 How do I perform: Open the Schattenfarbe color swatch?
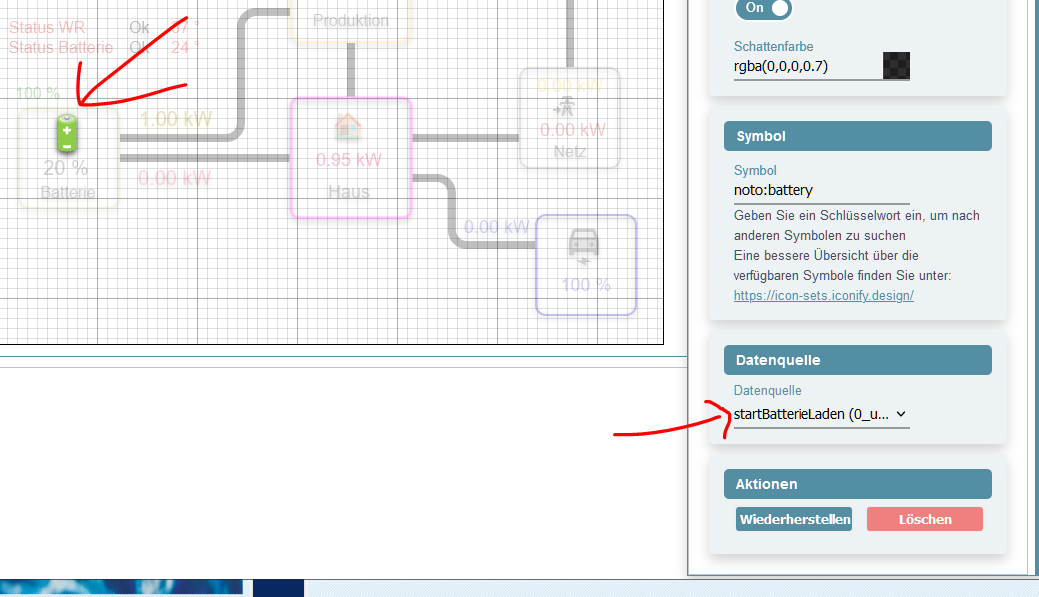pyautogui.click(x=896, y=66)
